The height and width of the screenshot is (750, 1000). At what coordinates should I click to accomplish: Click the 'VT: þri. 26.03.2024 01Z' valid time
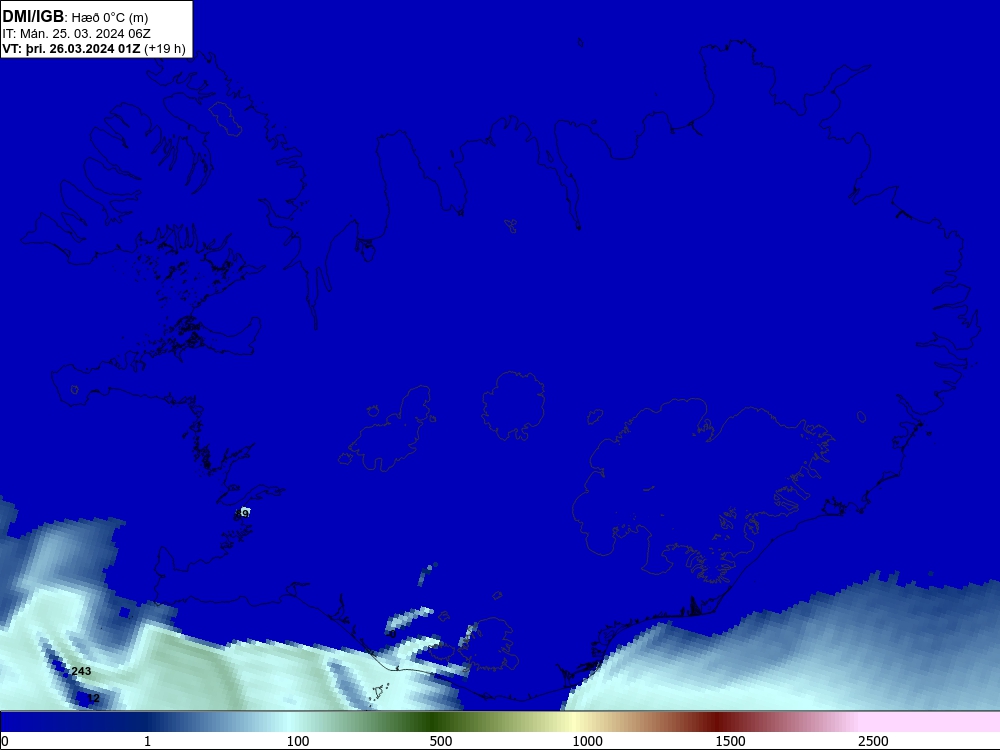click(71, 48)
